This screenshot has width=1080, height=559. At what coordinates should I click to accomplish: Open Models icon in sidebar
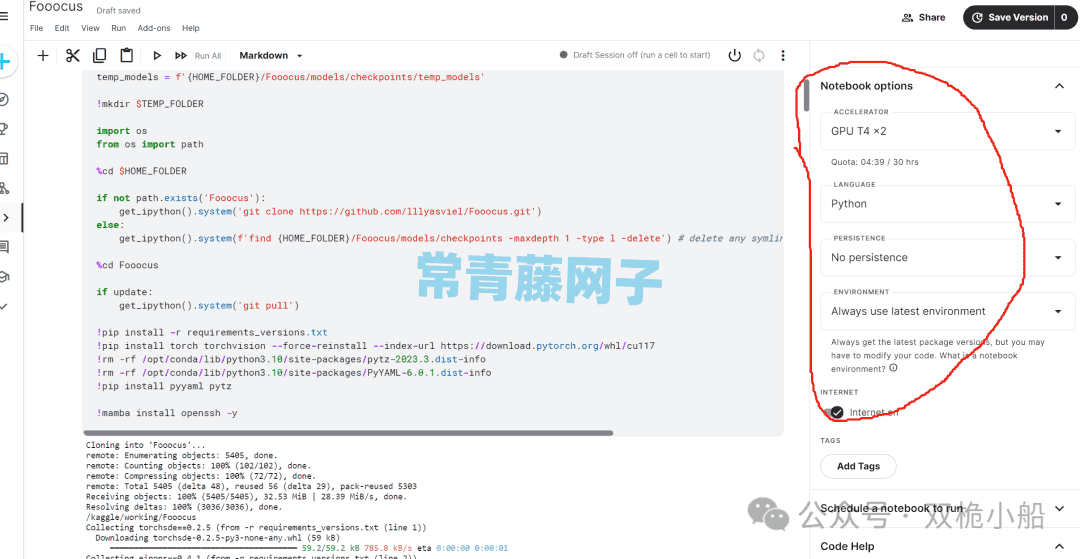tap(4, 188)
